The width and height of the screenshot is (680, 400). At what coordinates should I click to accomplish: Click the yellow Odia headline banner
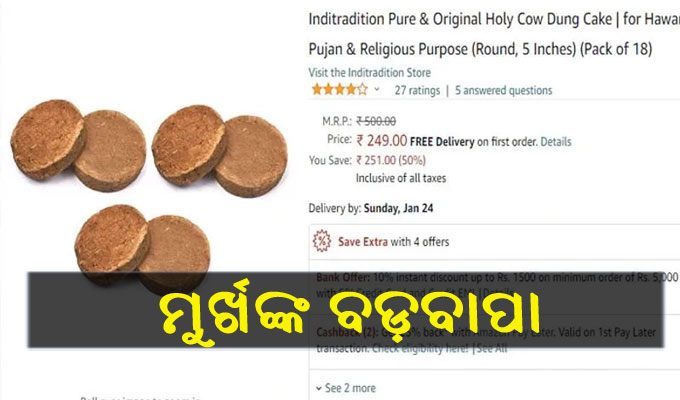tap(346, 310)
